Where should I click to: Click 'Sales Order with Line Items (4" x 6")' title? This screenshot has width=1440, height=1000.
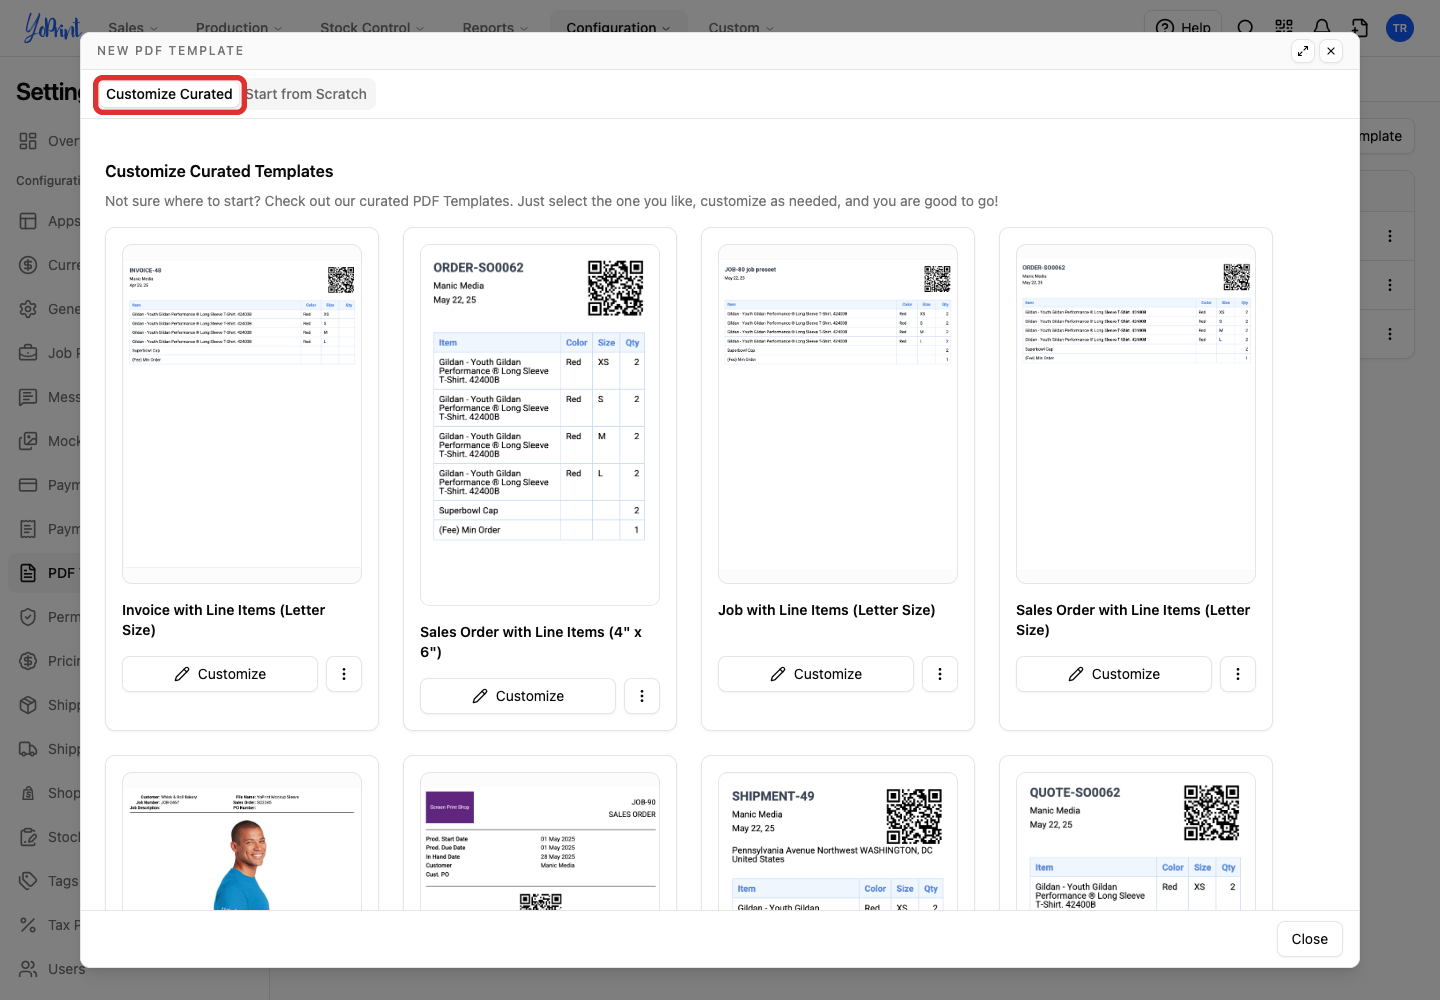[531, 642]
